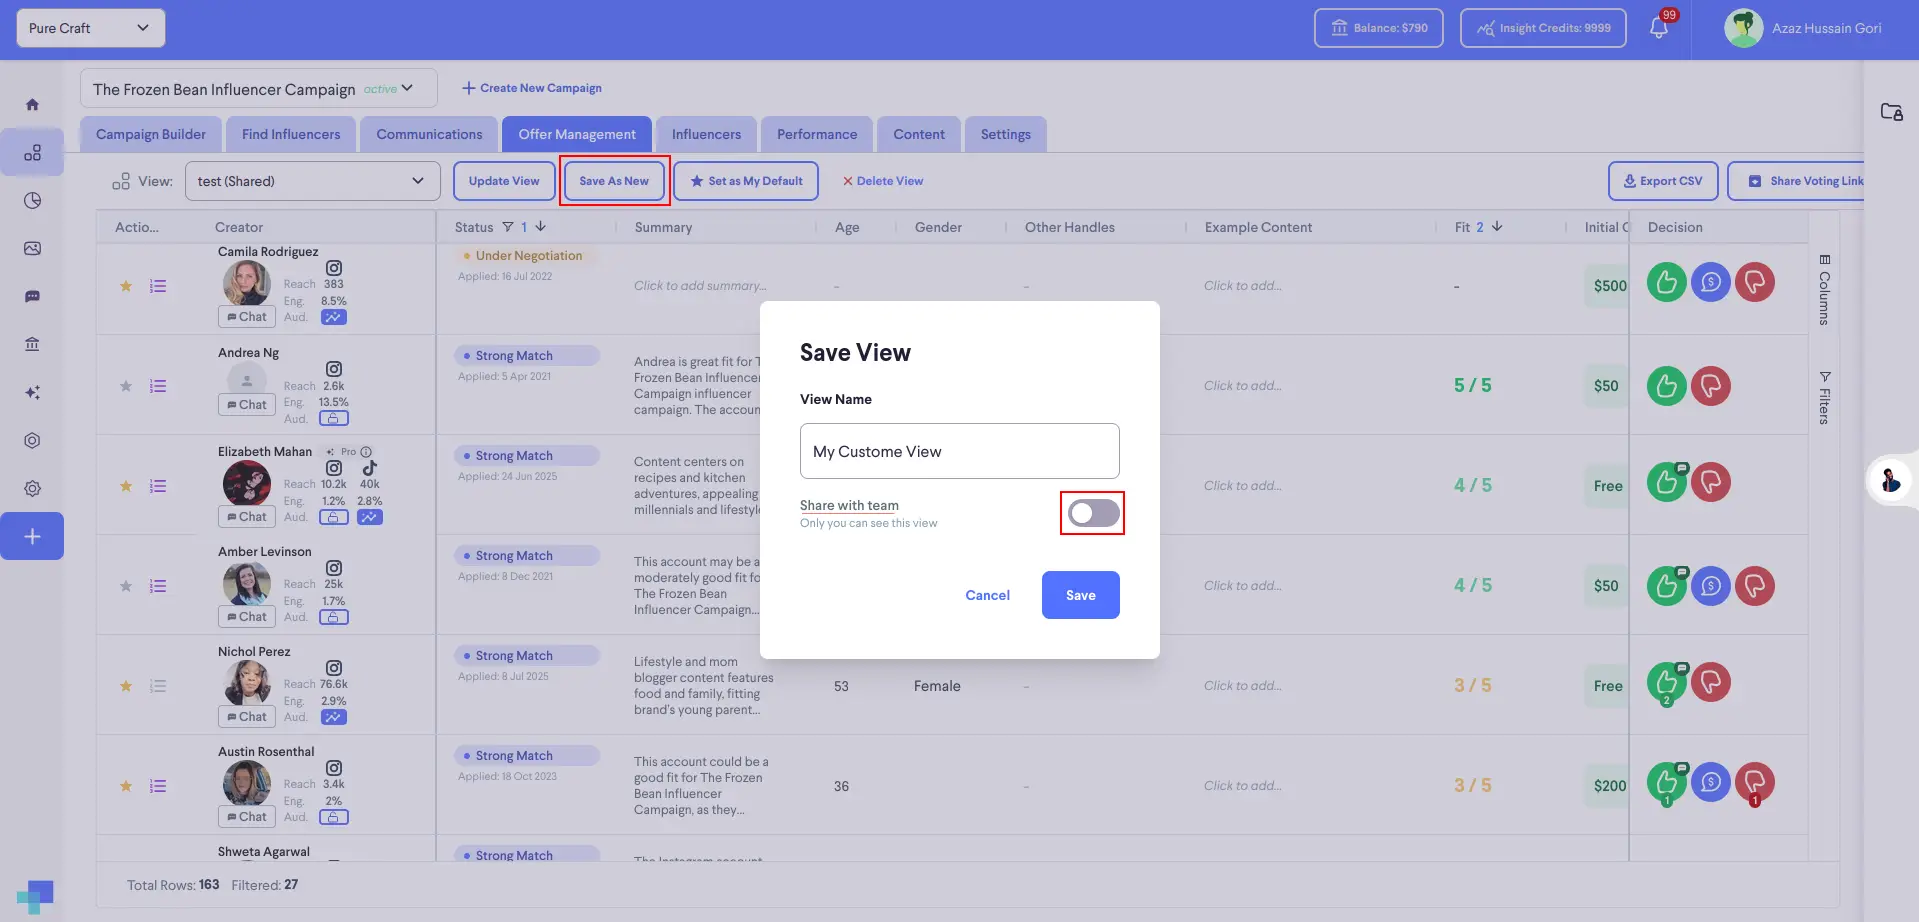Click Save As New button

(614, 181)
